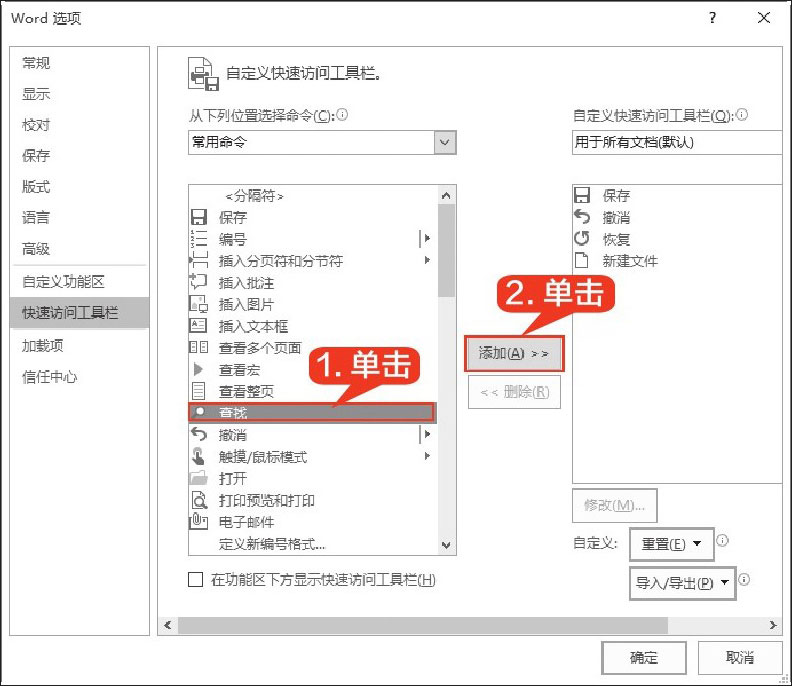792x686 pixels.
Task: Select the 快速访问工具栏 category
Action: point(79,313)
